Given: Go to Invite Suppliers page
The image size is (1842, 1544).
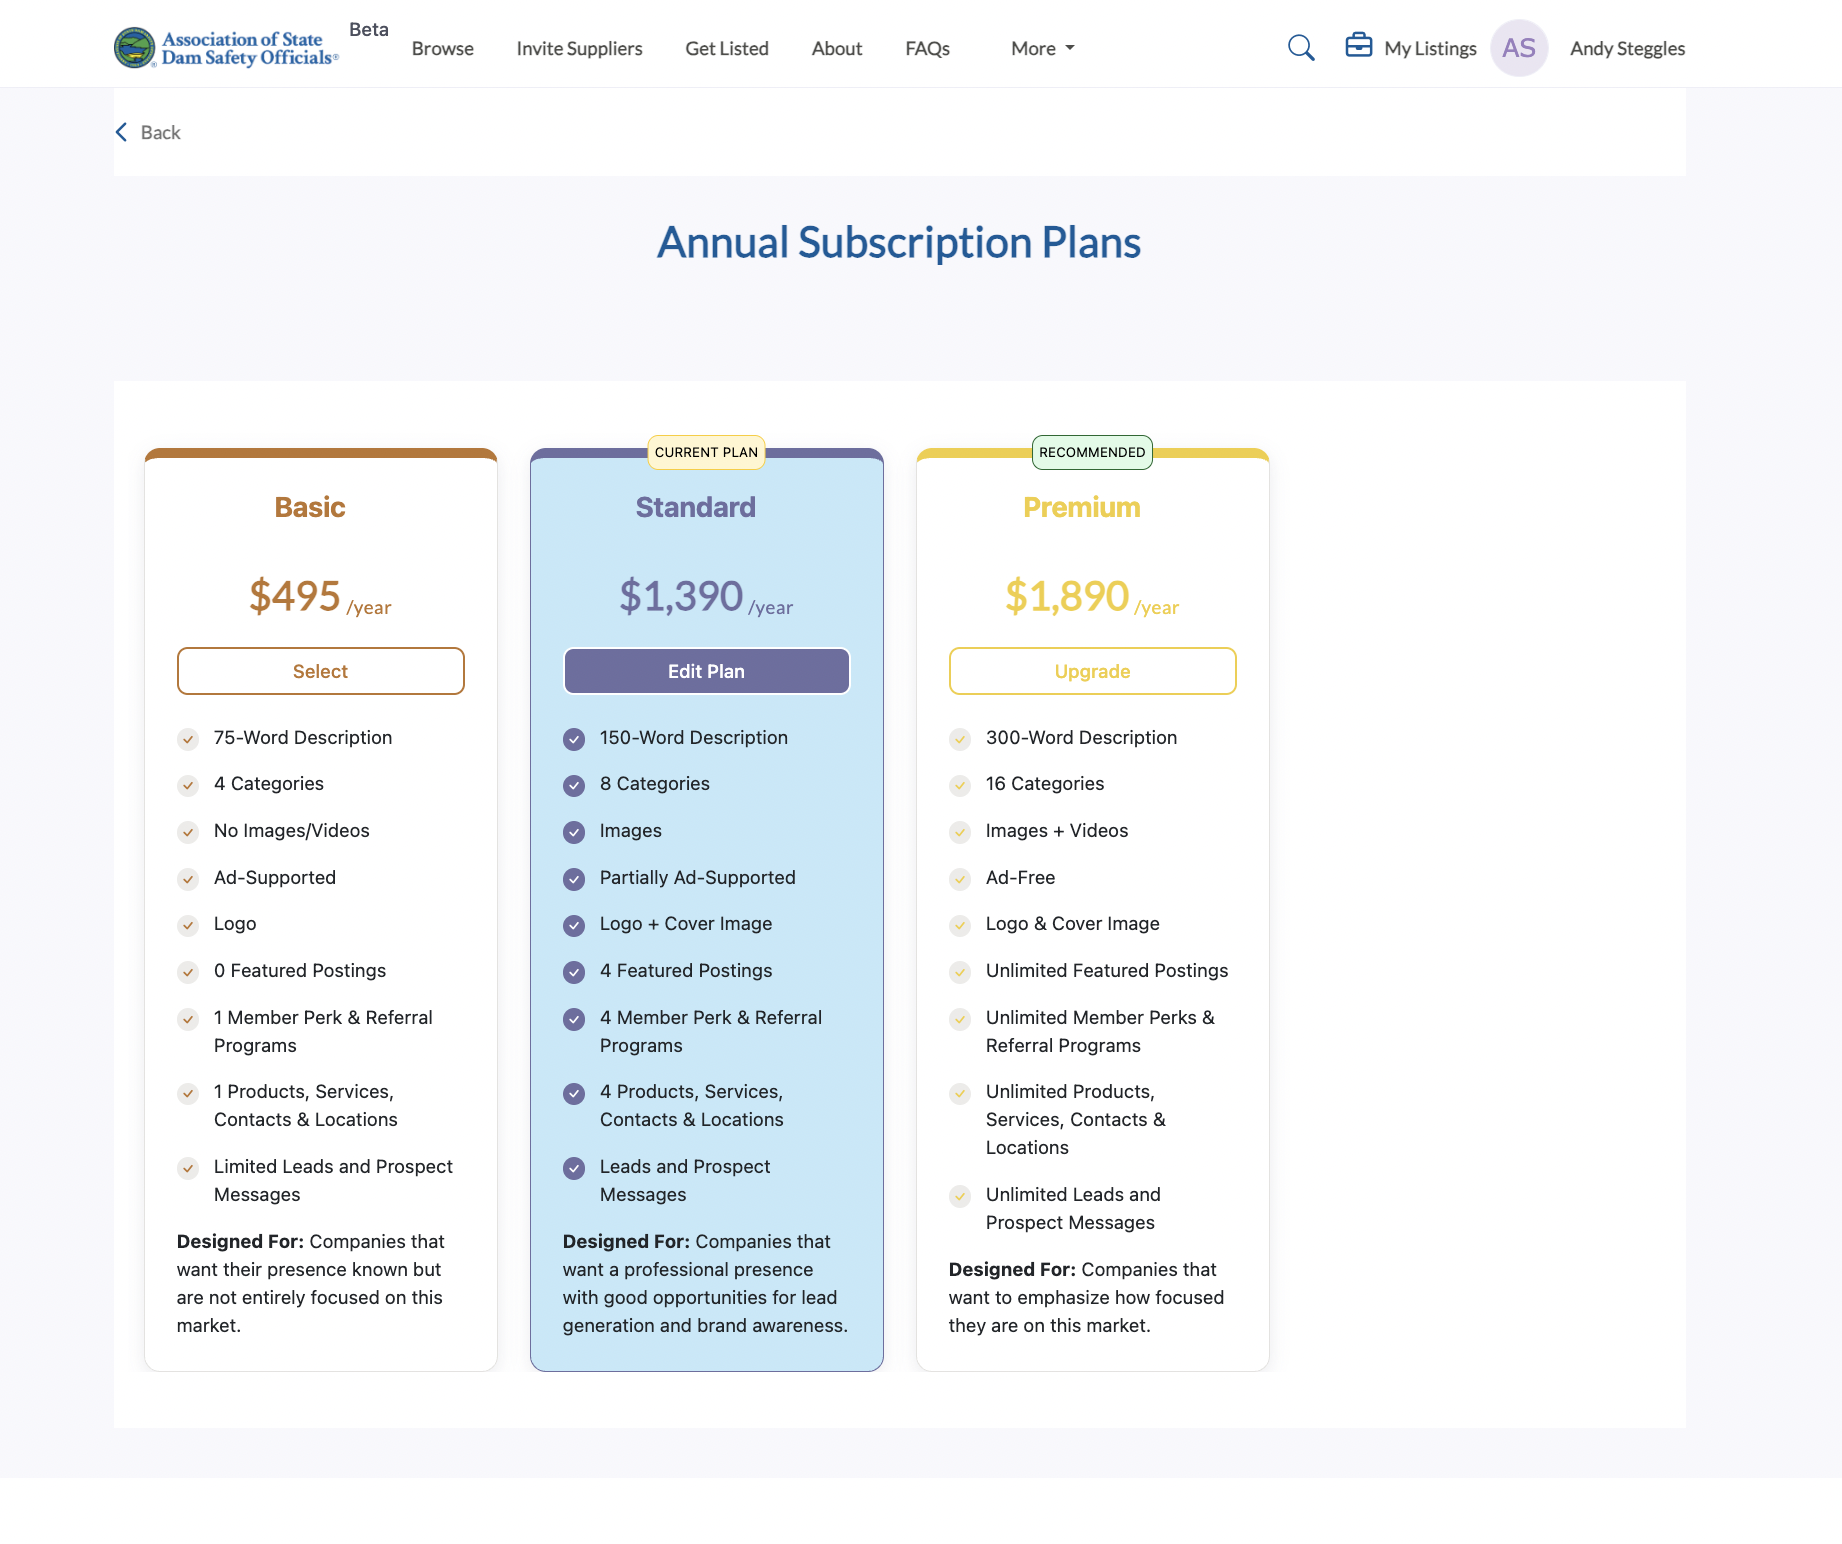Looking at the screenshot, I should point(579,48).
